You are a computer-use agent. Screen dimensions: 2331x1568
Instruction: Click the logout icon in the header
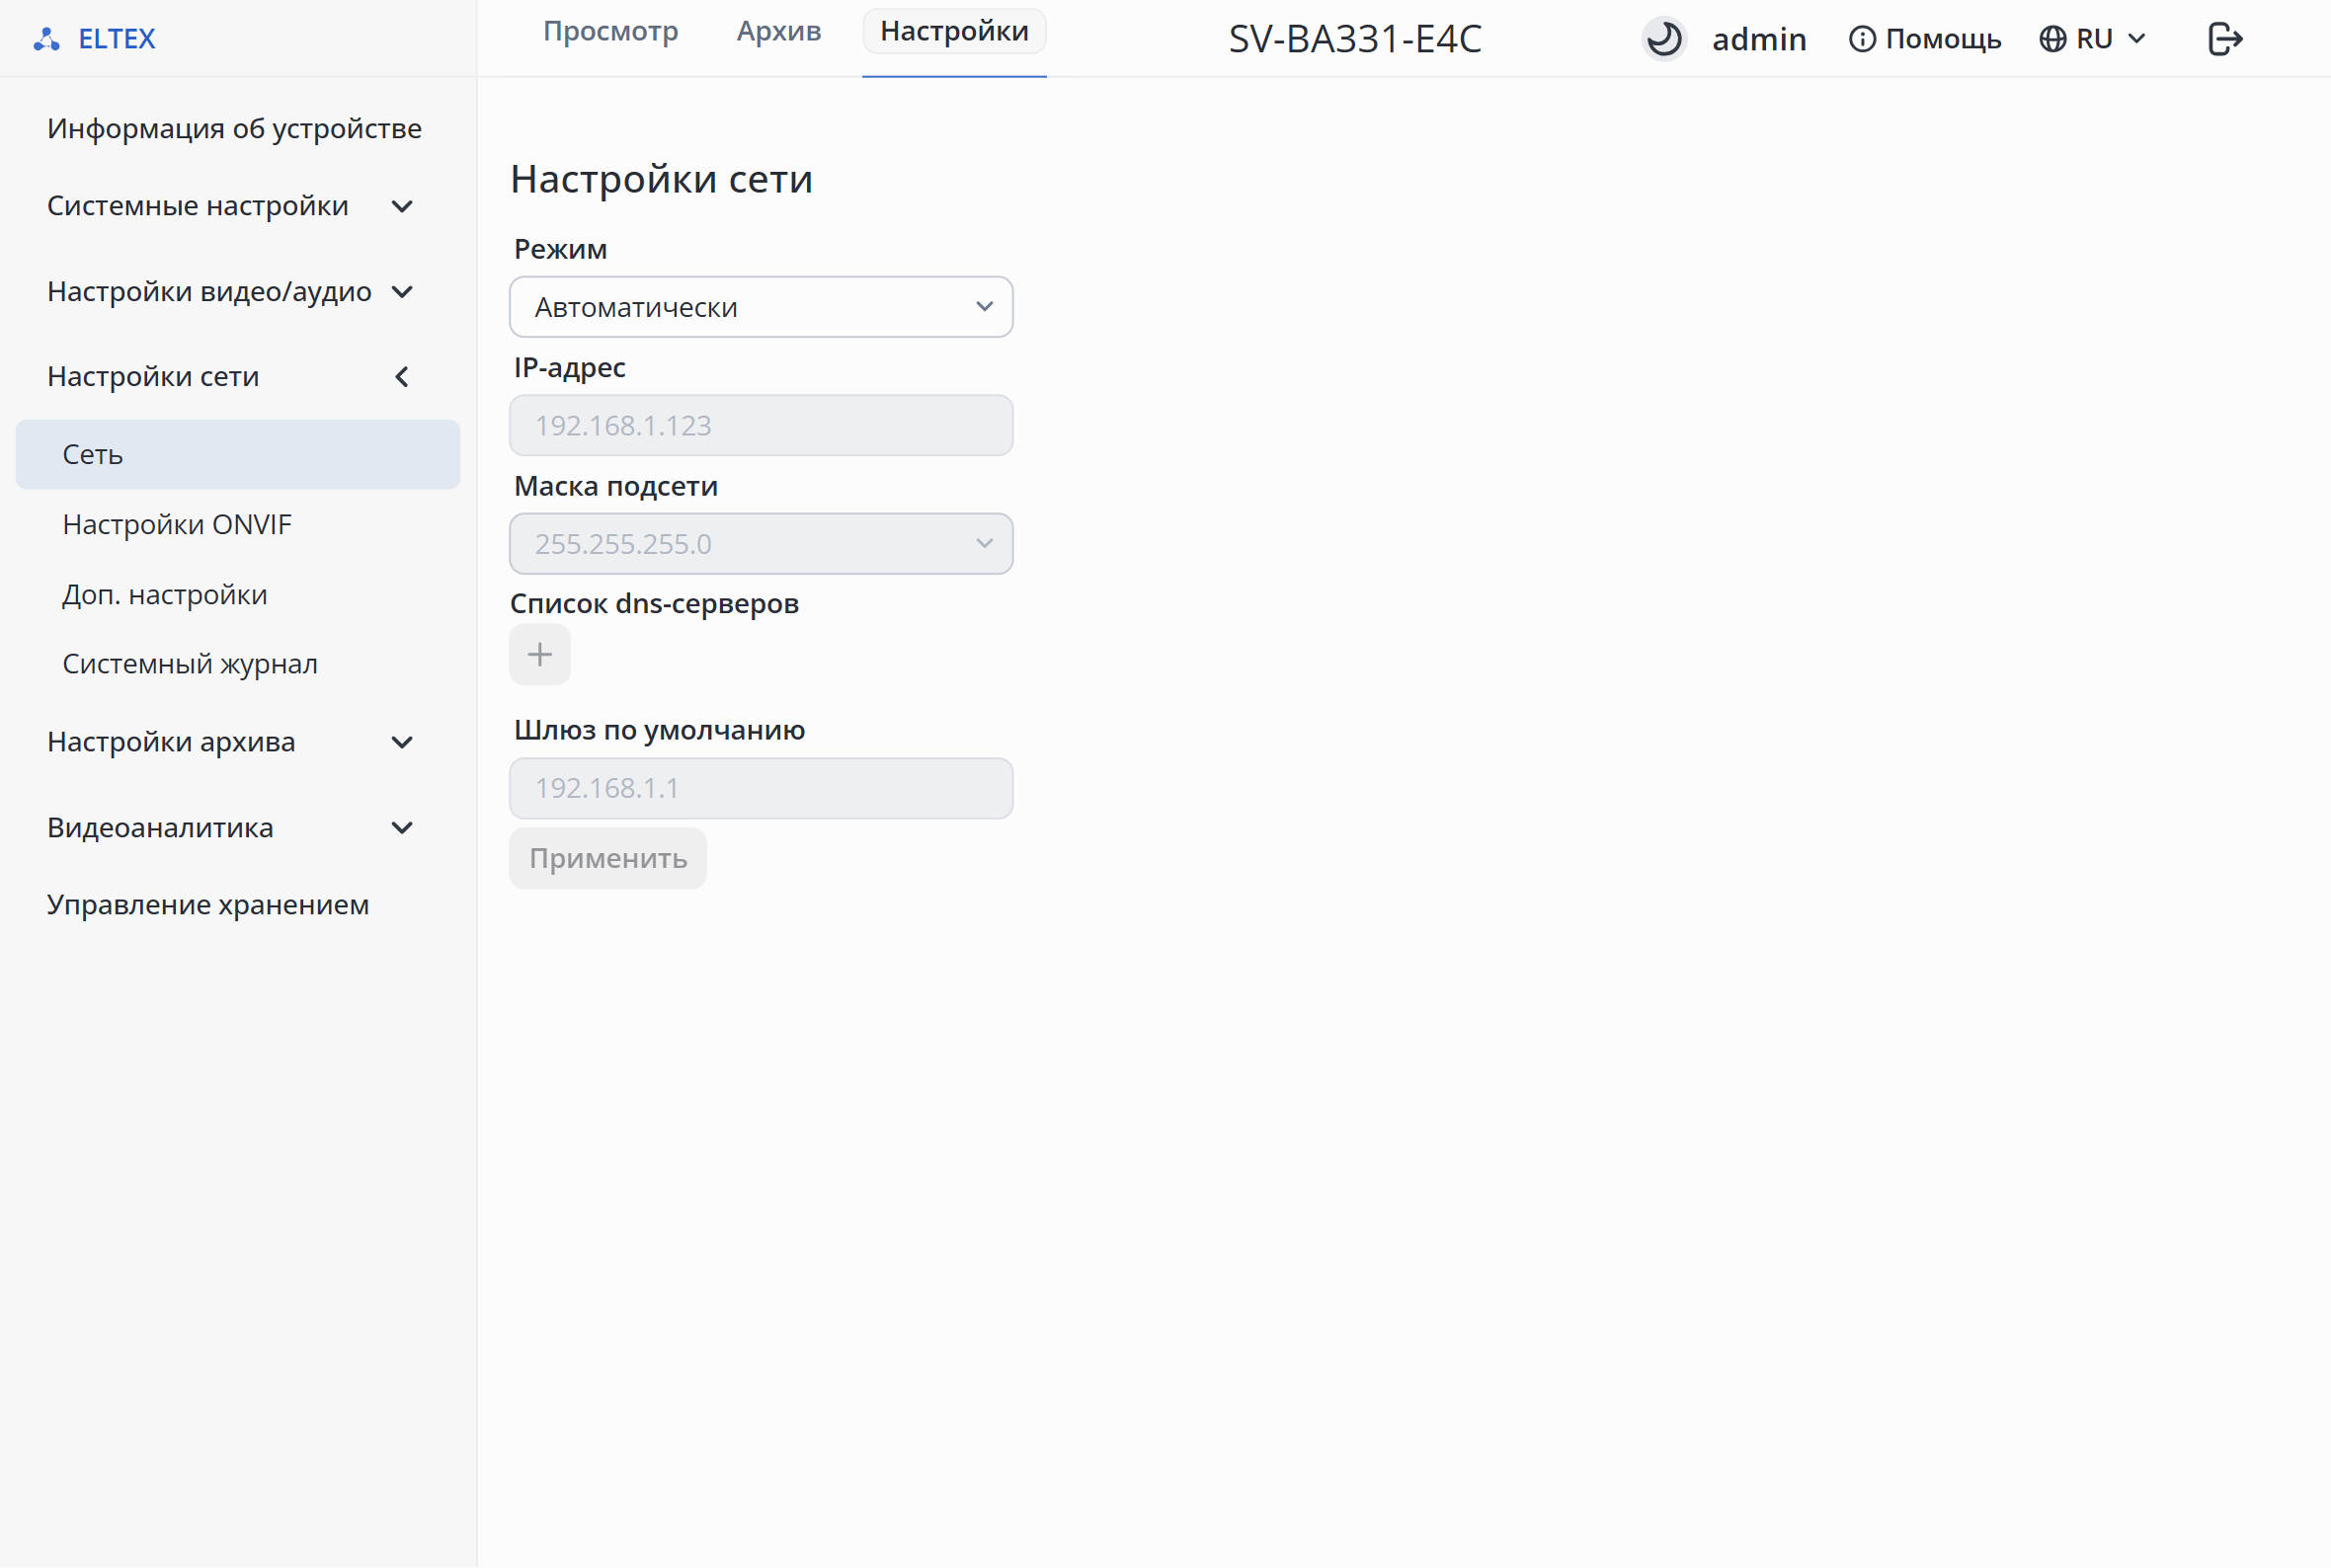[x=2225, y=39]
